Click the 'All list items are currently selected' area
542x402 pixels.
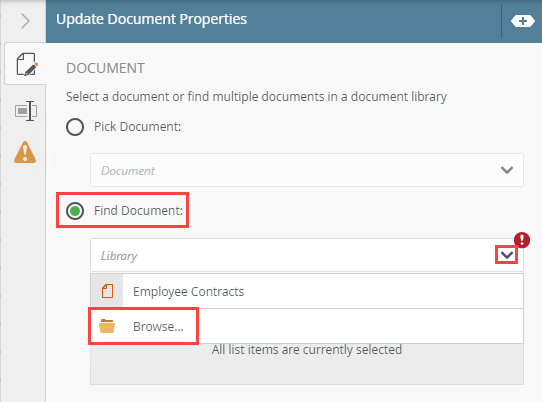pyautogui.click(x=307, y=349)
